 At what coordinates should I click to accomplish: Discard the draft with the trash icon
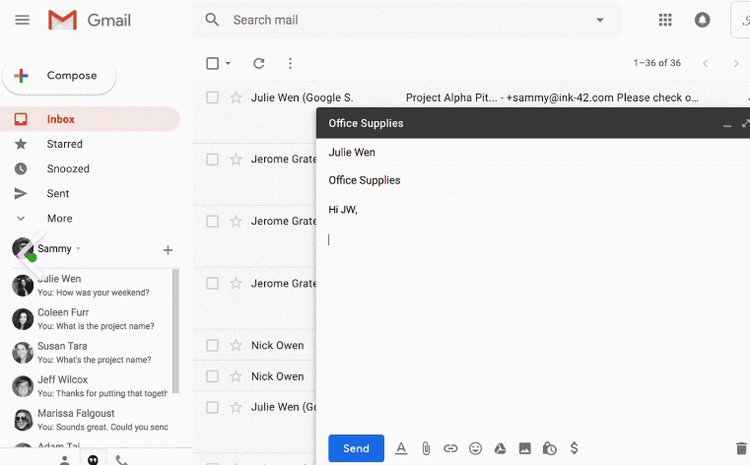(741, 448)
